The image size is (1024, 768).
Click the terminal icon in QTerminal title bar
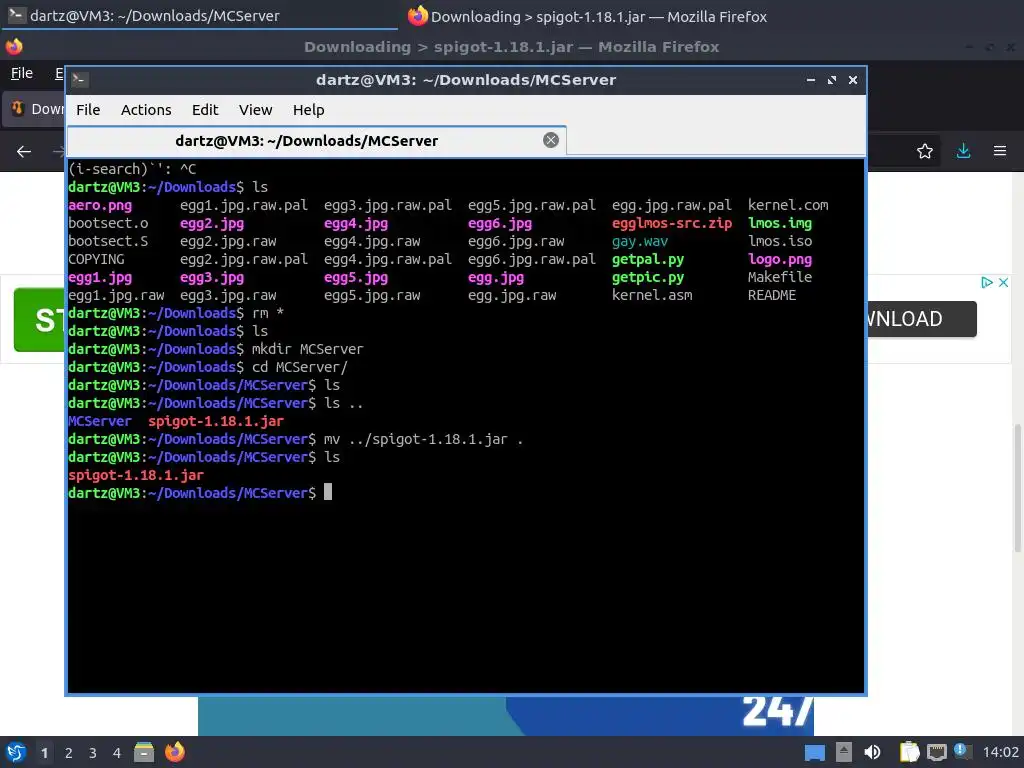coord(80,80)
